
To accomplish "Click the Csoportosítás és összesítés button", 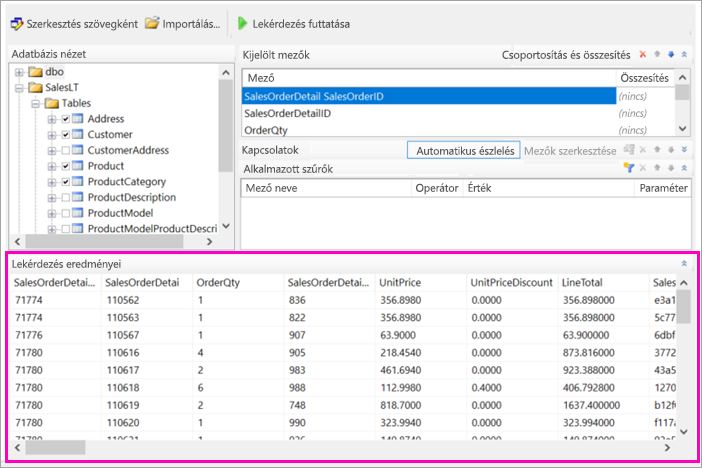I will tap(566, 55).
